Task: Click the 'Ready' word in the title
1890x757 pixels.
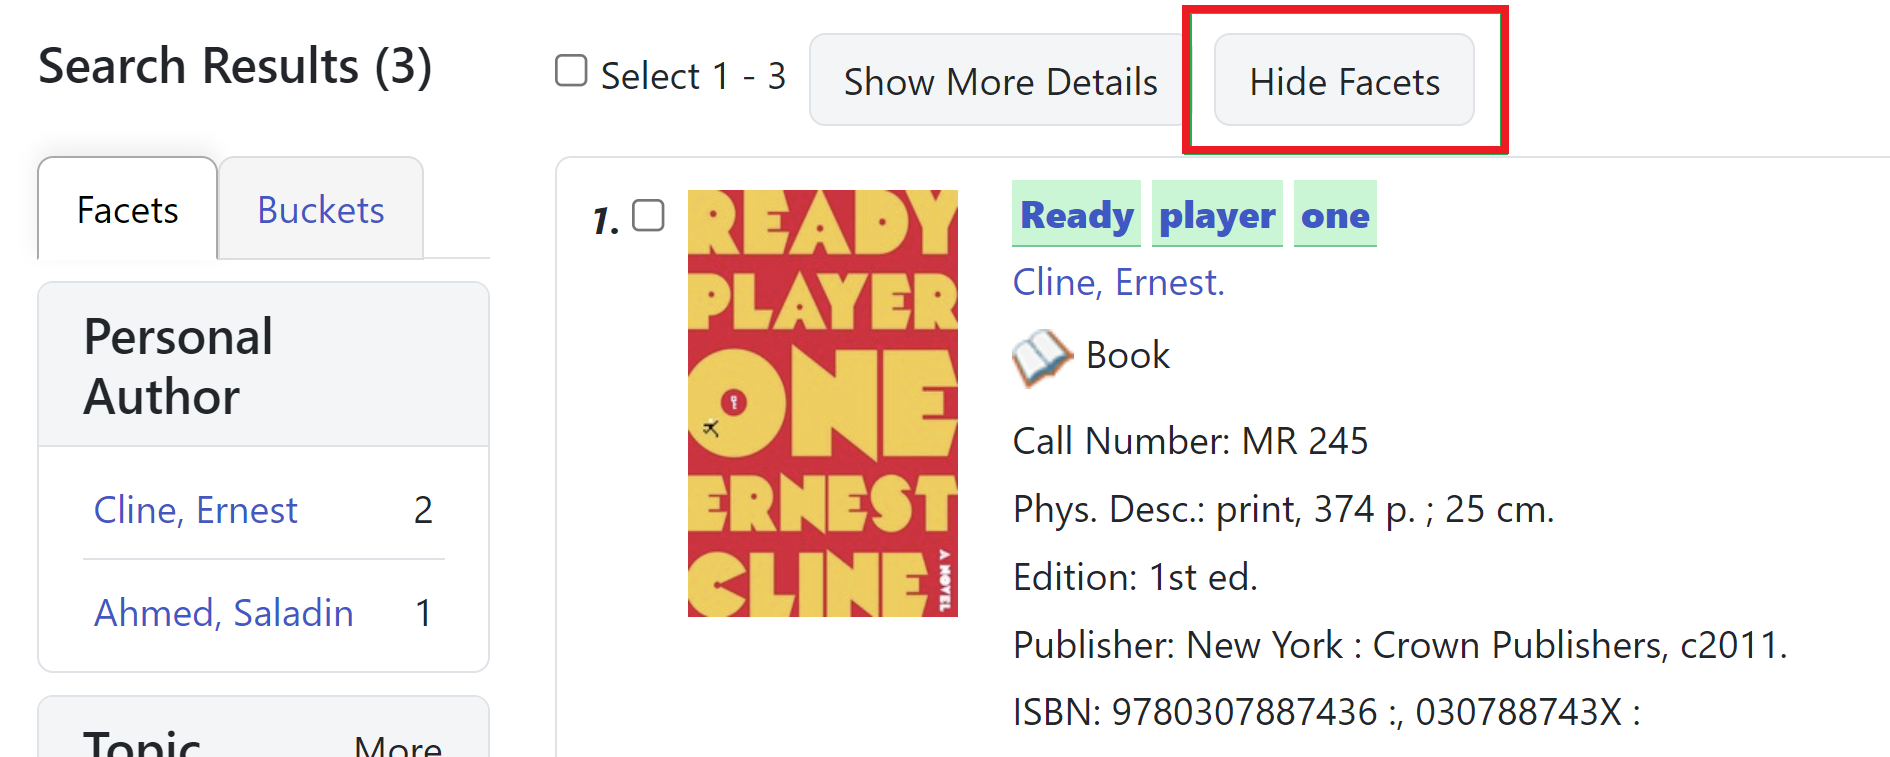Action: [1075, 214]
